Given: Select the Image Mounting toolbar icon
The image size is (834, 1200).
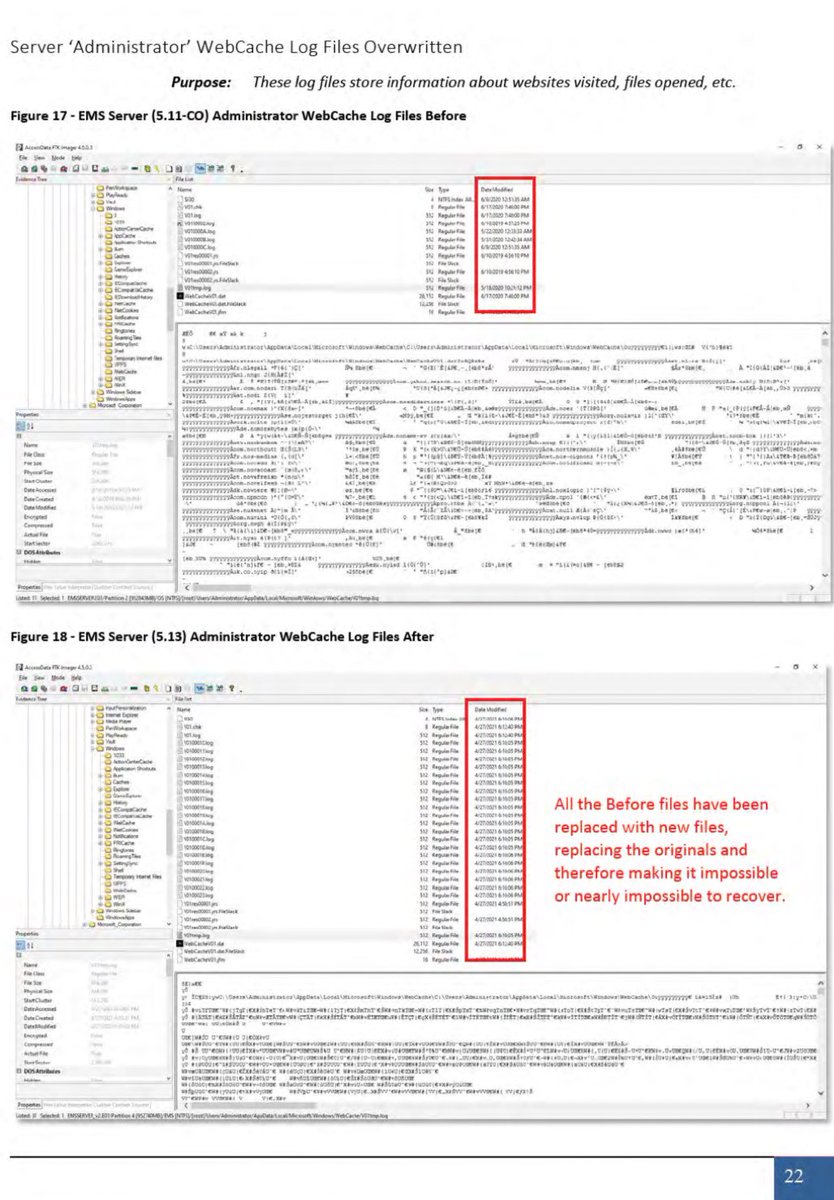Looking at the screenshot, I should [43, 168].
